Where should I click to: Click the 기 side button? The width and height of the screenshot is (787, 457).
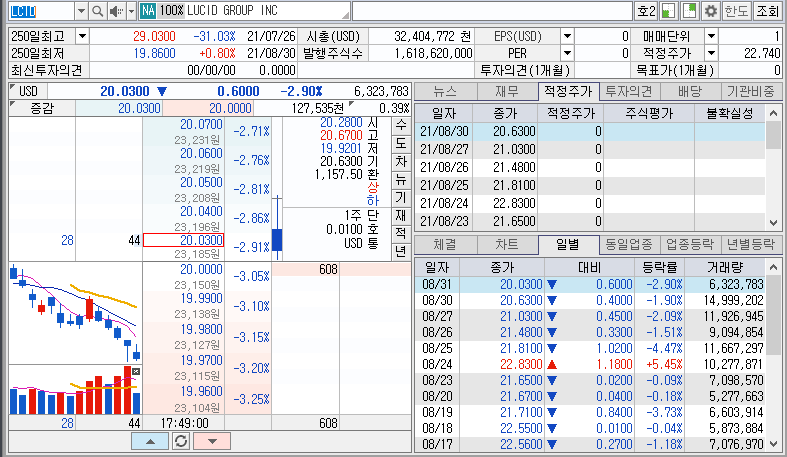point(401,197)
